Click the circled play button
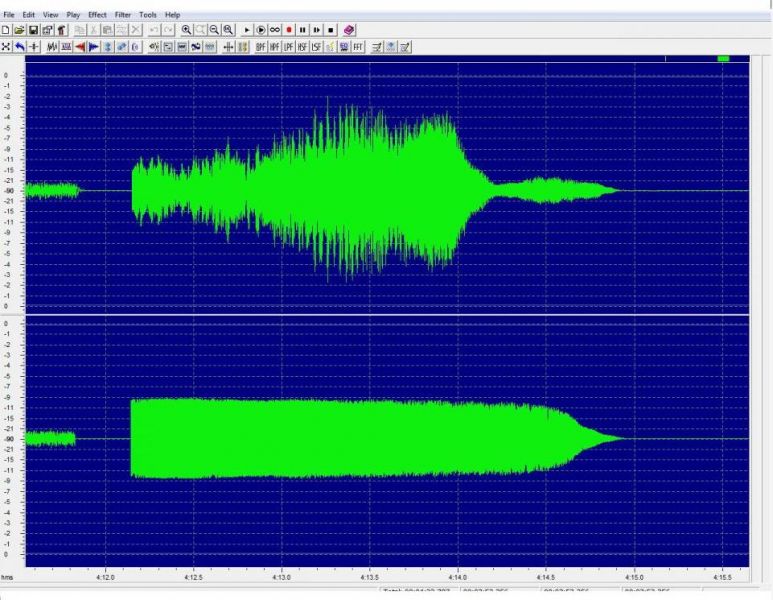Image resolution: width=773 pixels, height=600 pixels. coord(261,30)
